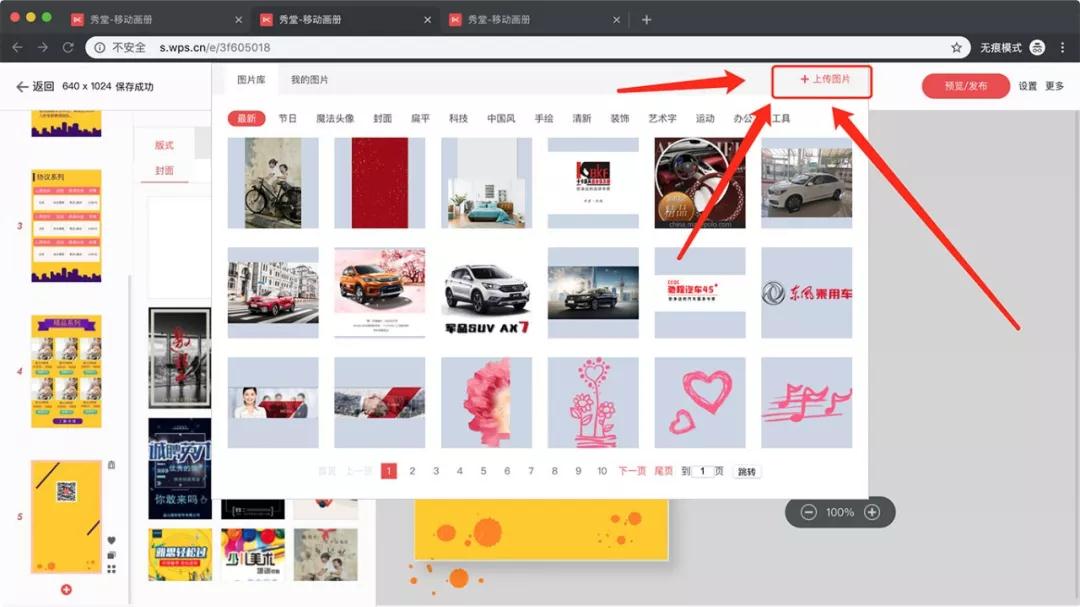Select page 4 thumbnail in sidebar

click(66, 371)
